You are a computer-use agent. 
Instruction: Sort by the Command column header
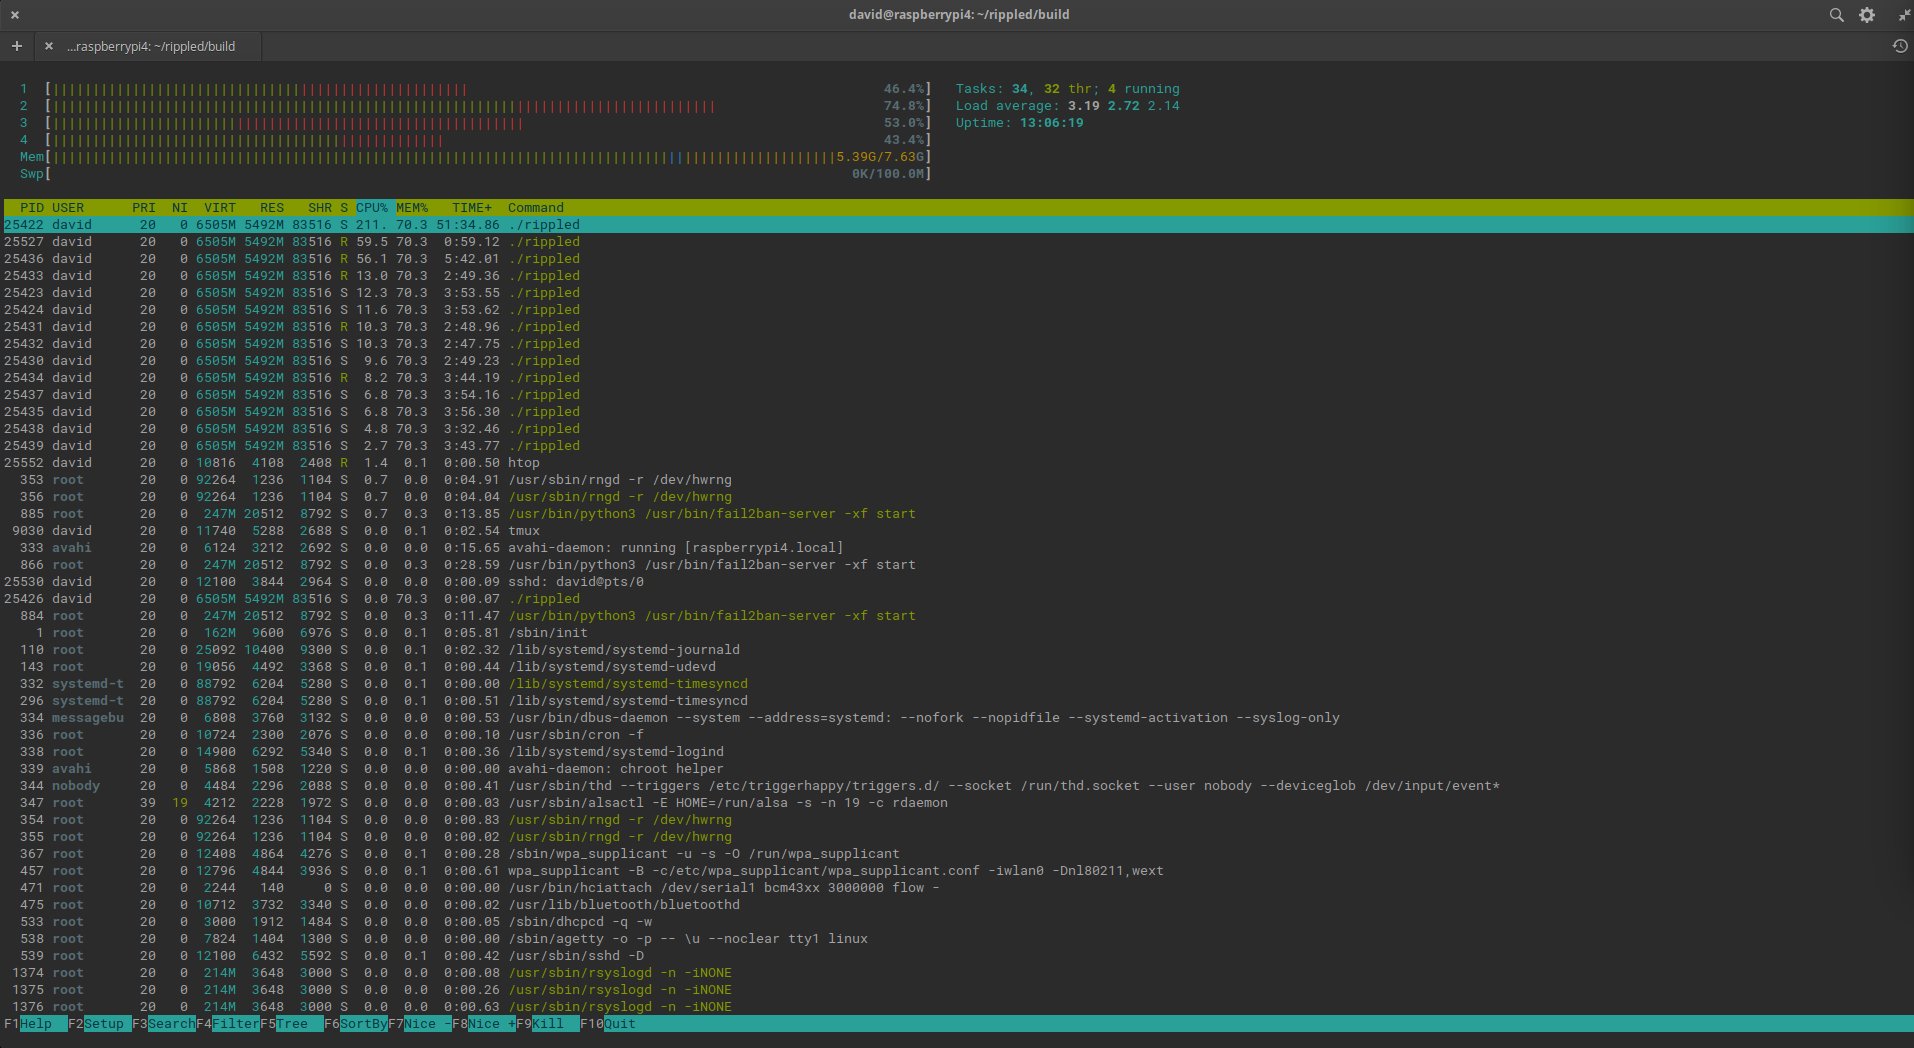click(536, 208)
